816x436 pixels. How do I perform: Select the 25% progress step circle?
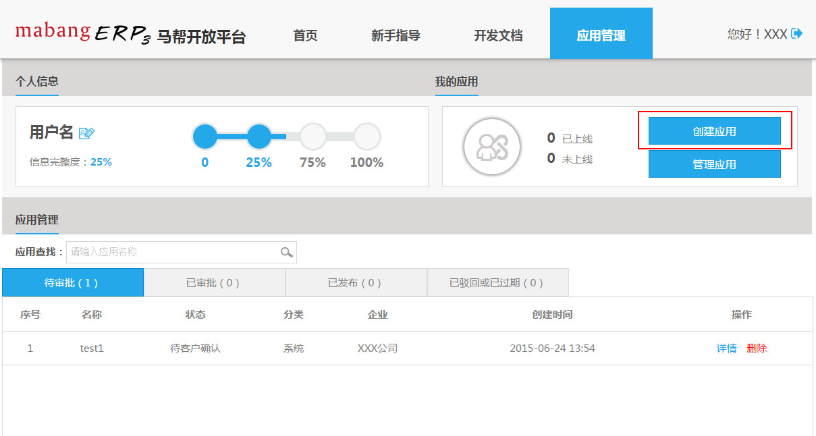259,136
